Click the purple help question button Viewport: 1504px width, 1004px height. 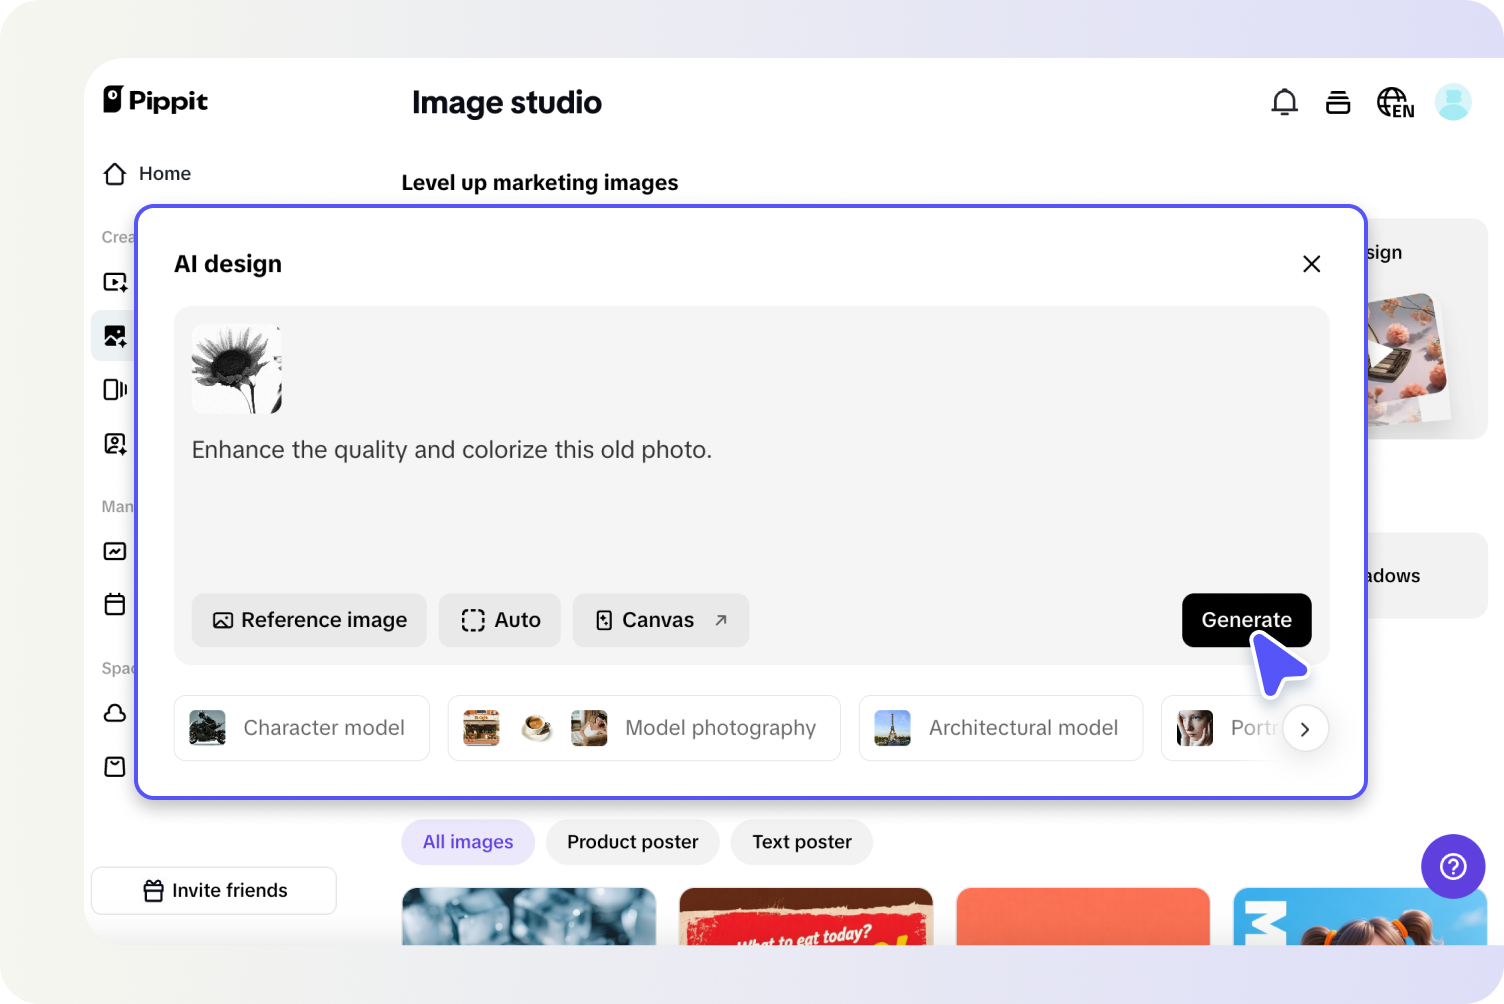pos(1452,866)
